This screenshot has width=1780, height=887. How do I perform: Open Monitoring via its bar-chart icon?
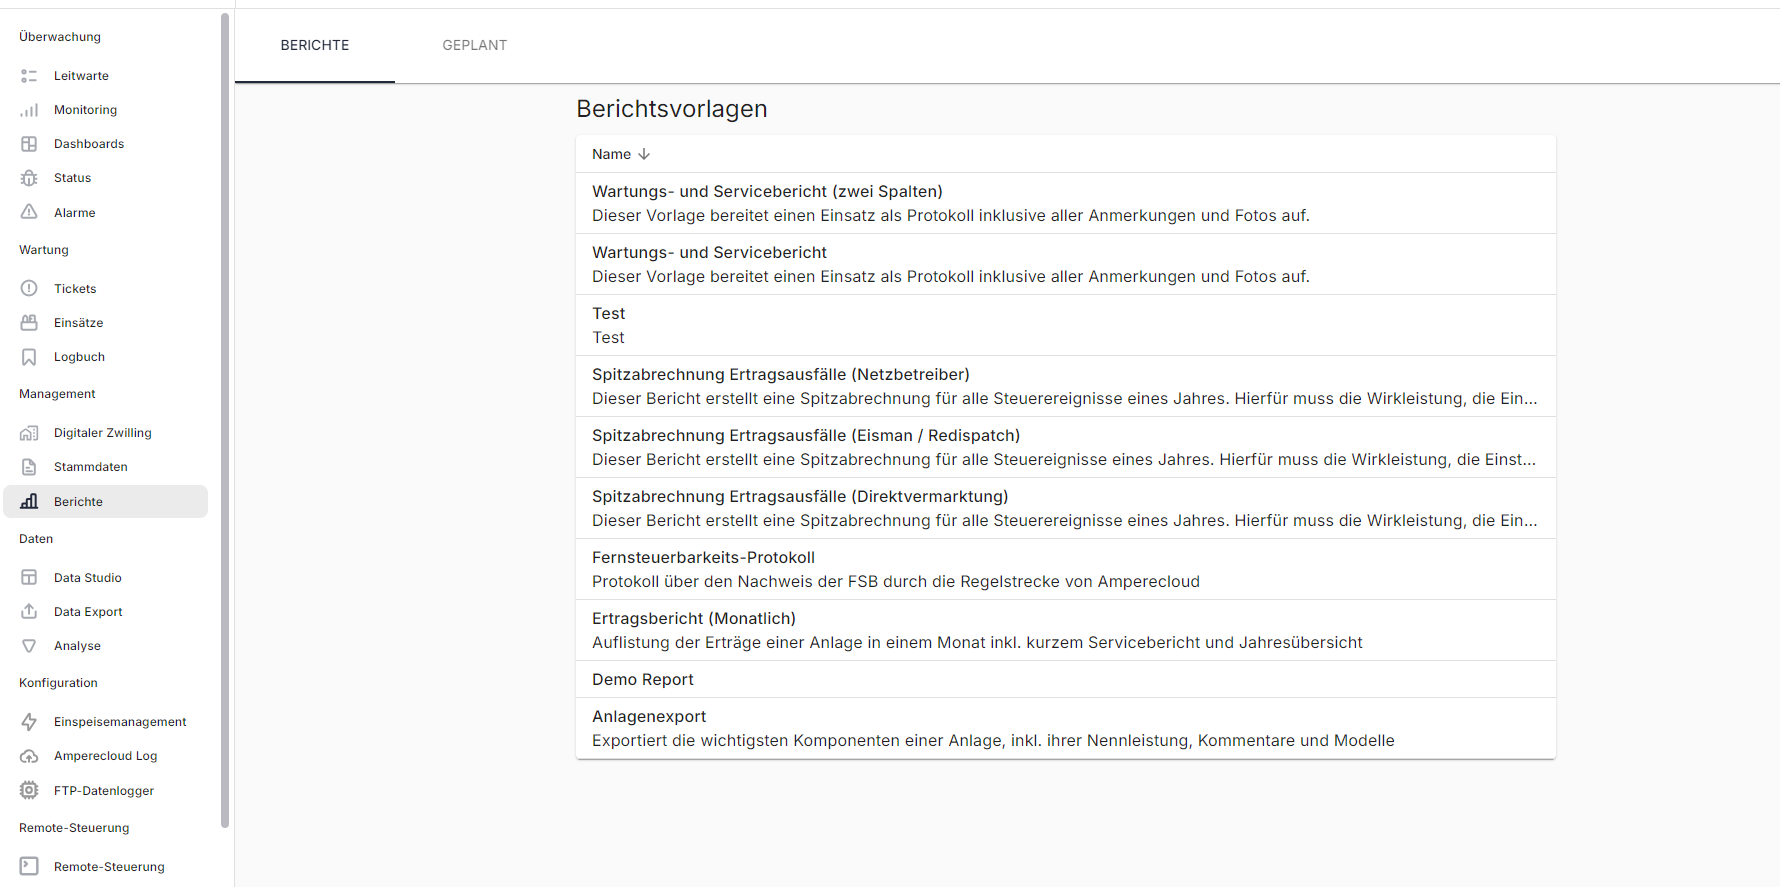point(29,110)
